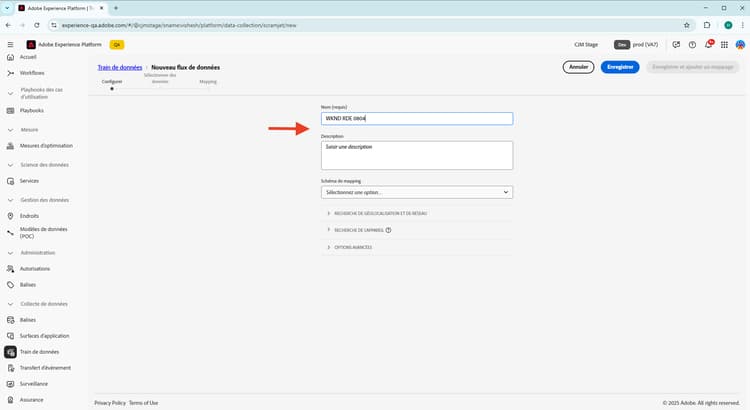This screenshot has height=410, width=750.
Task: Click Annuler button
Action: [578, 67]
